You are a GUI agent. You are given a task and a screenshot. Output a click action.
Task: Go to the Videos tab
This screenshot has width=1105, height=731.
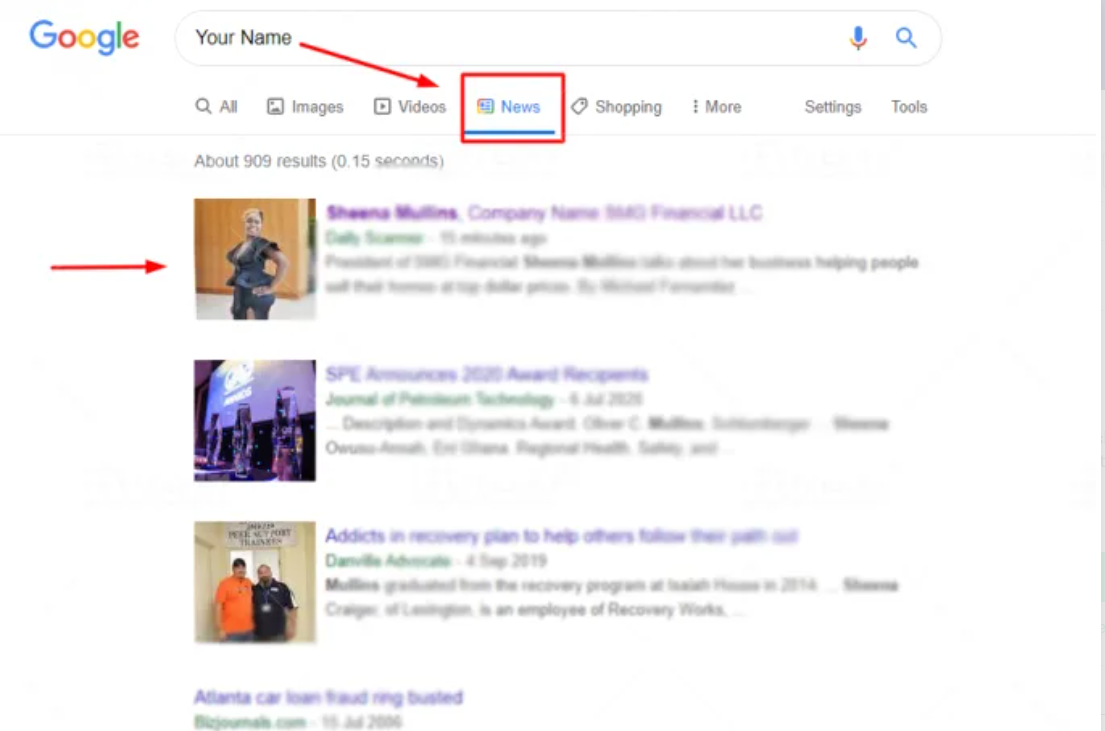[x=410, y=107]
